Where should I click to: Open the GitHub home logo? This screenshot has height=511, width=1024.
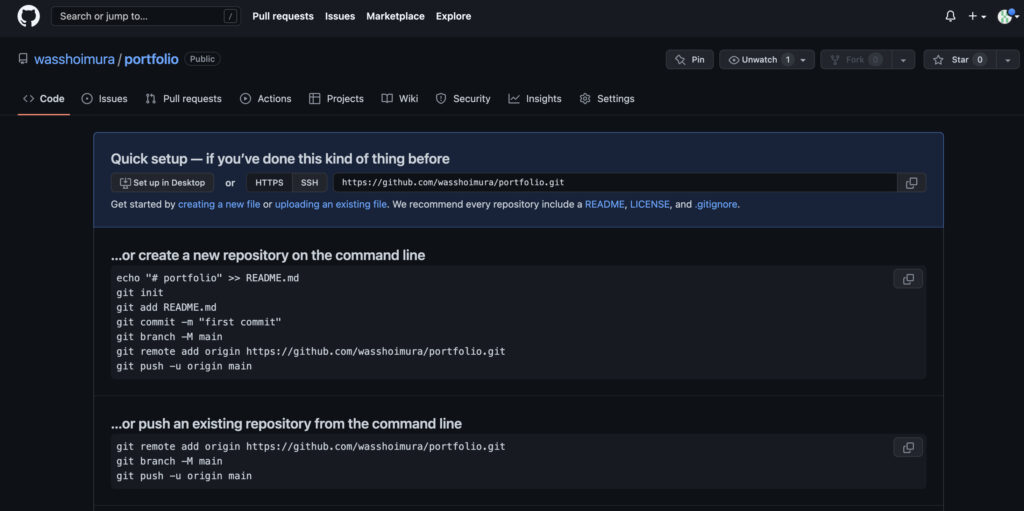[28, 16]
